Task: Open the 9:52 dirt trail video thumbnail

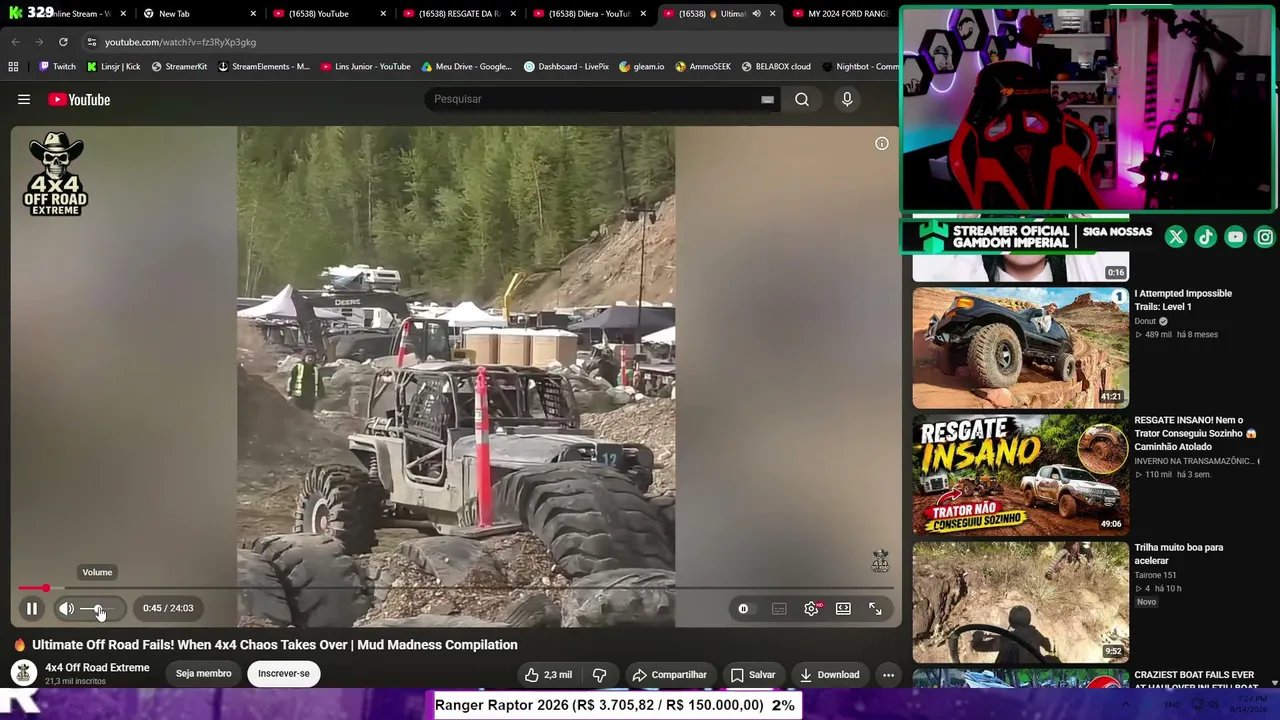Action: (x=1020, y=602)
